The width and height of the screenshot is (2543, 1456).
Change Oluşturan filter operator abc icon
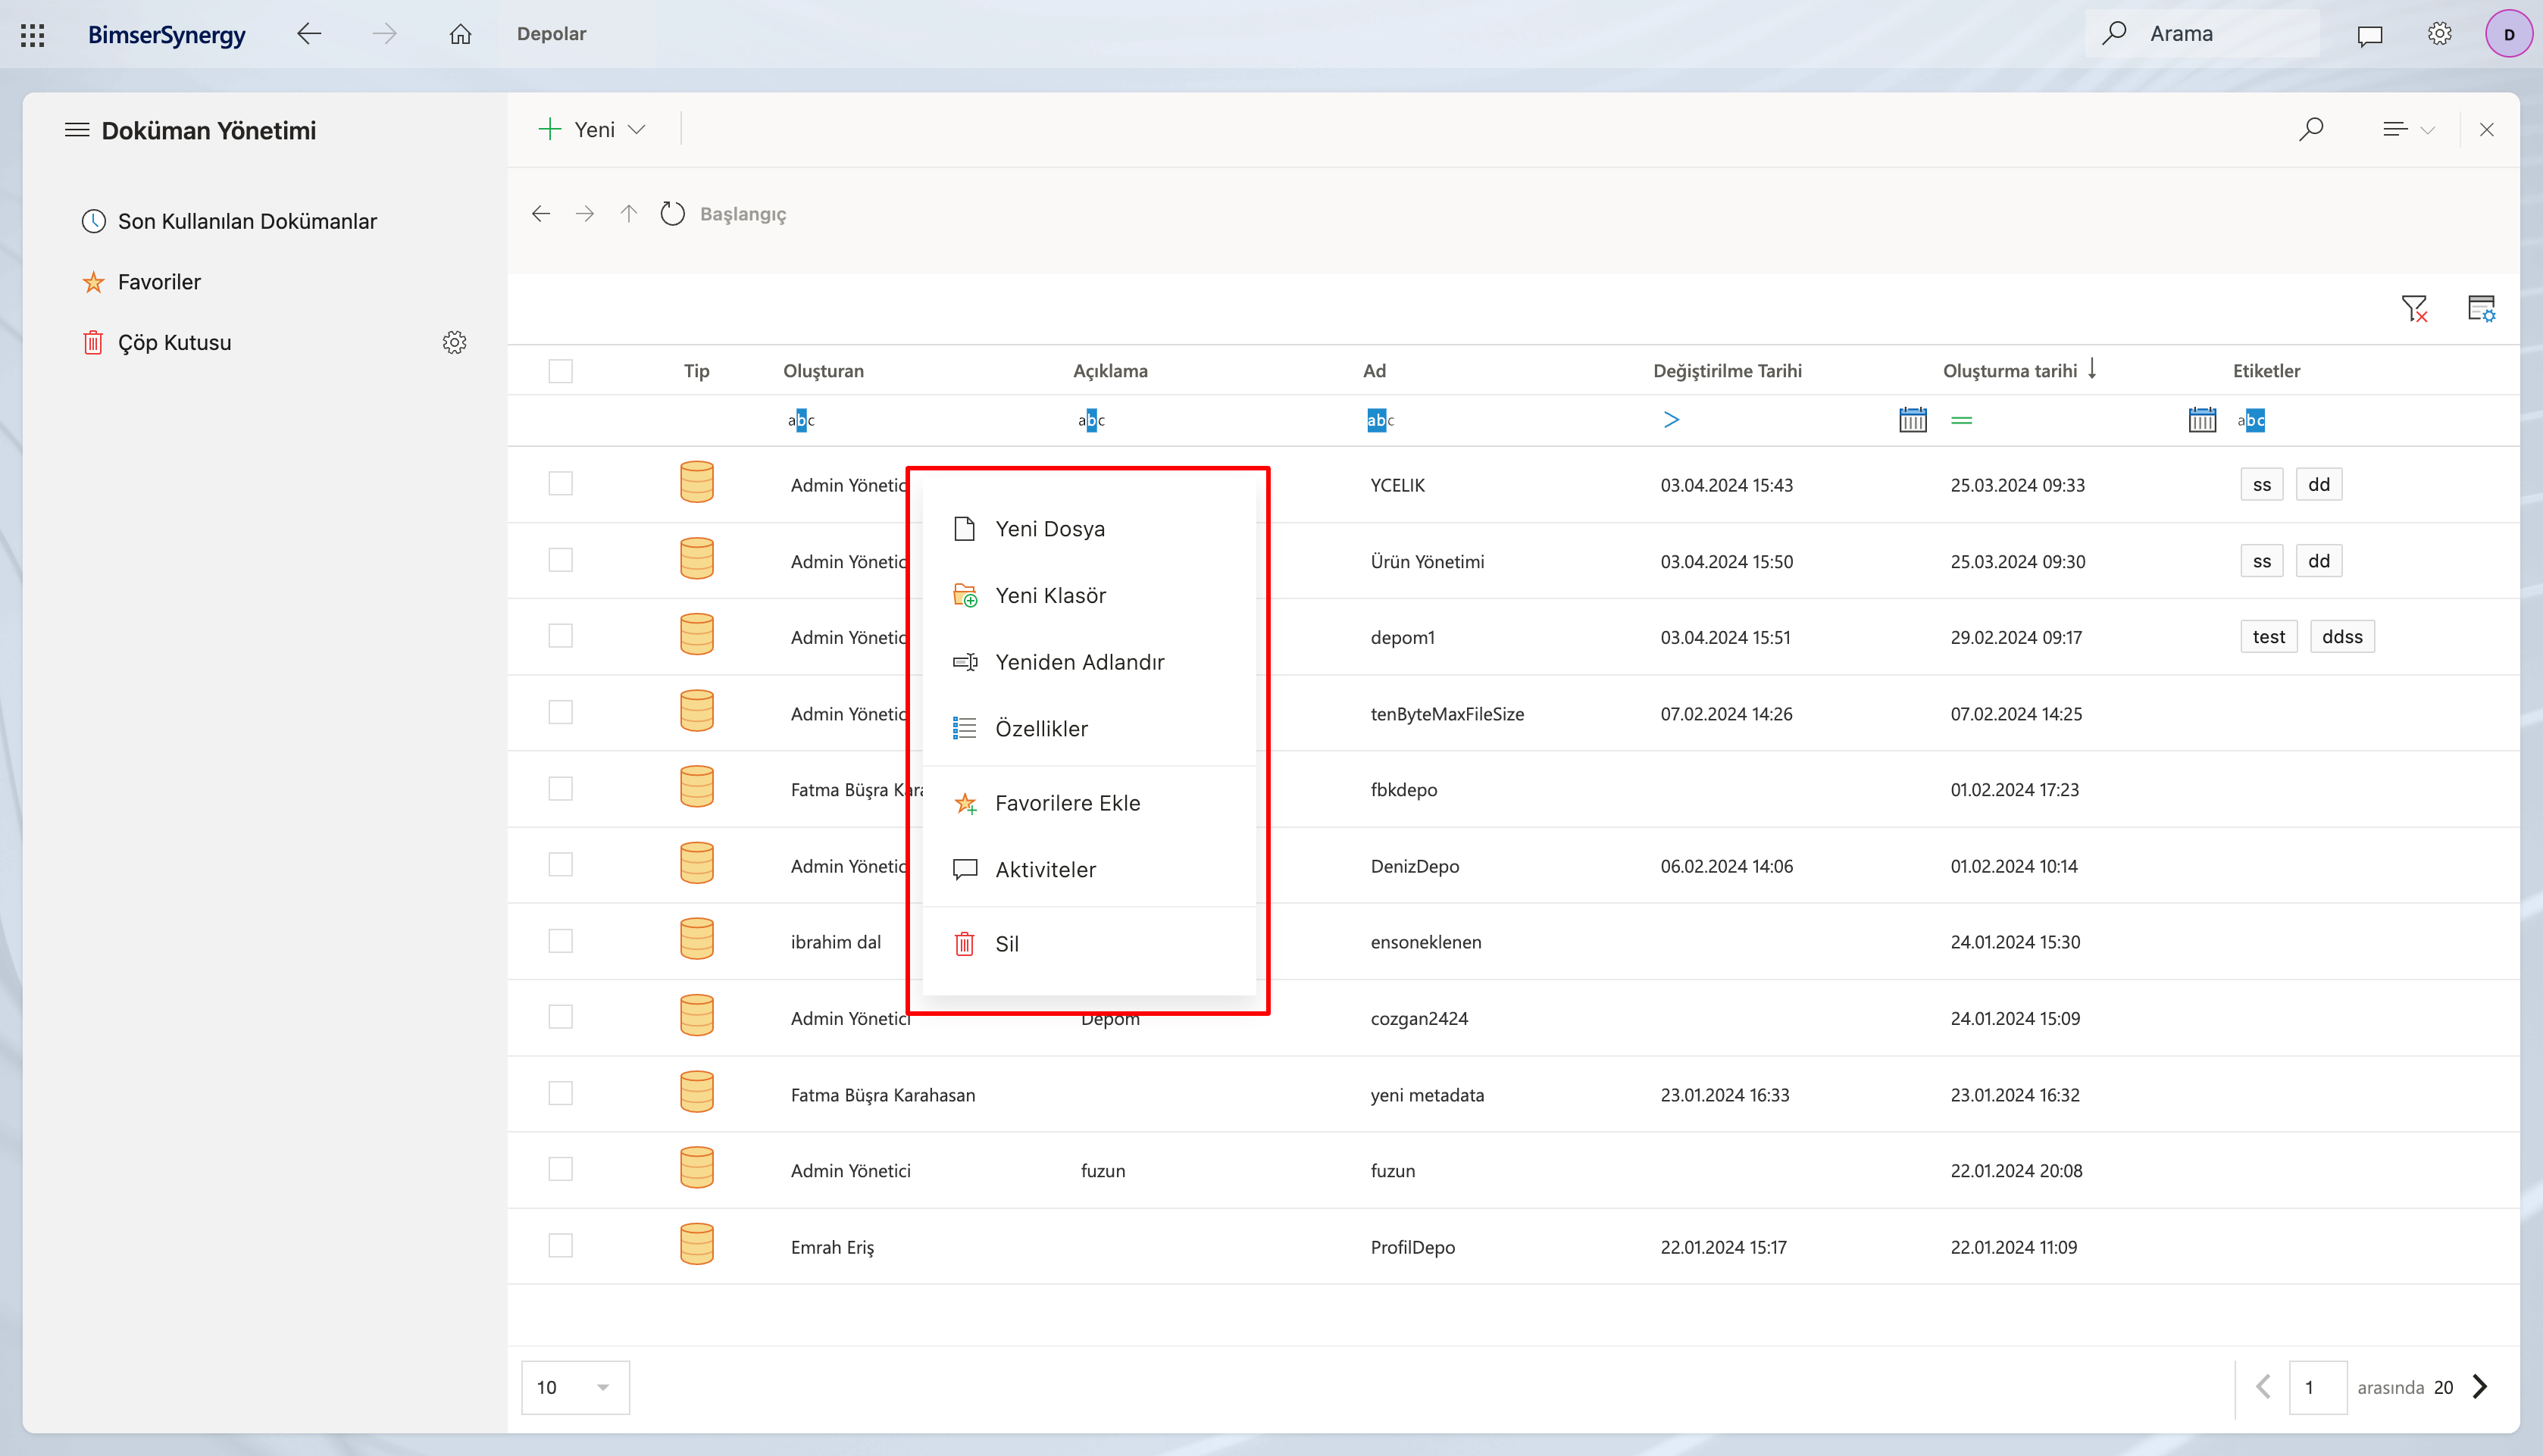point(801,420)
